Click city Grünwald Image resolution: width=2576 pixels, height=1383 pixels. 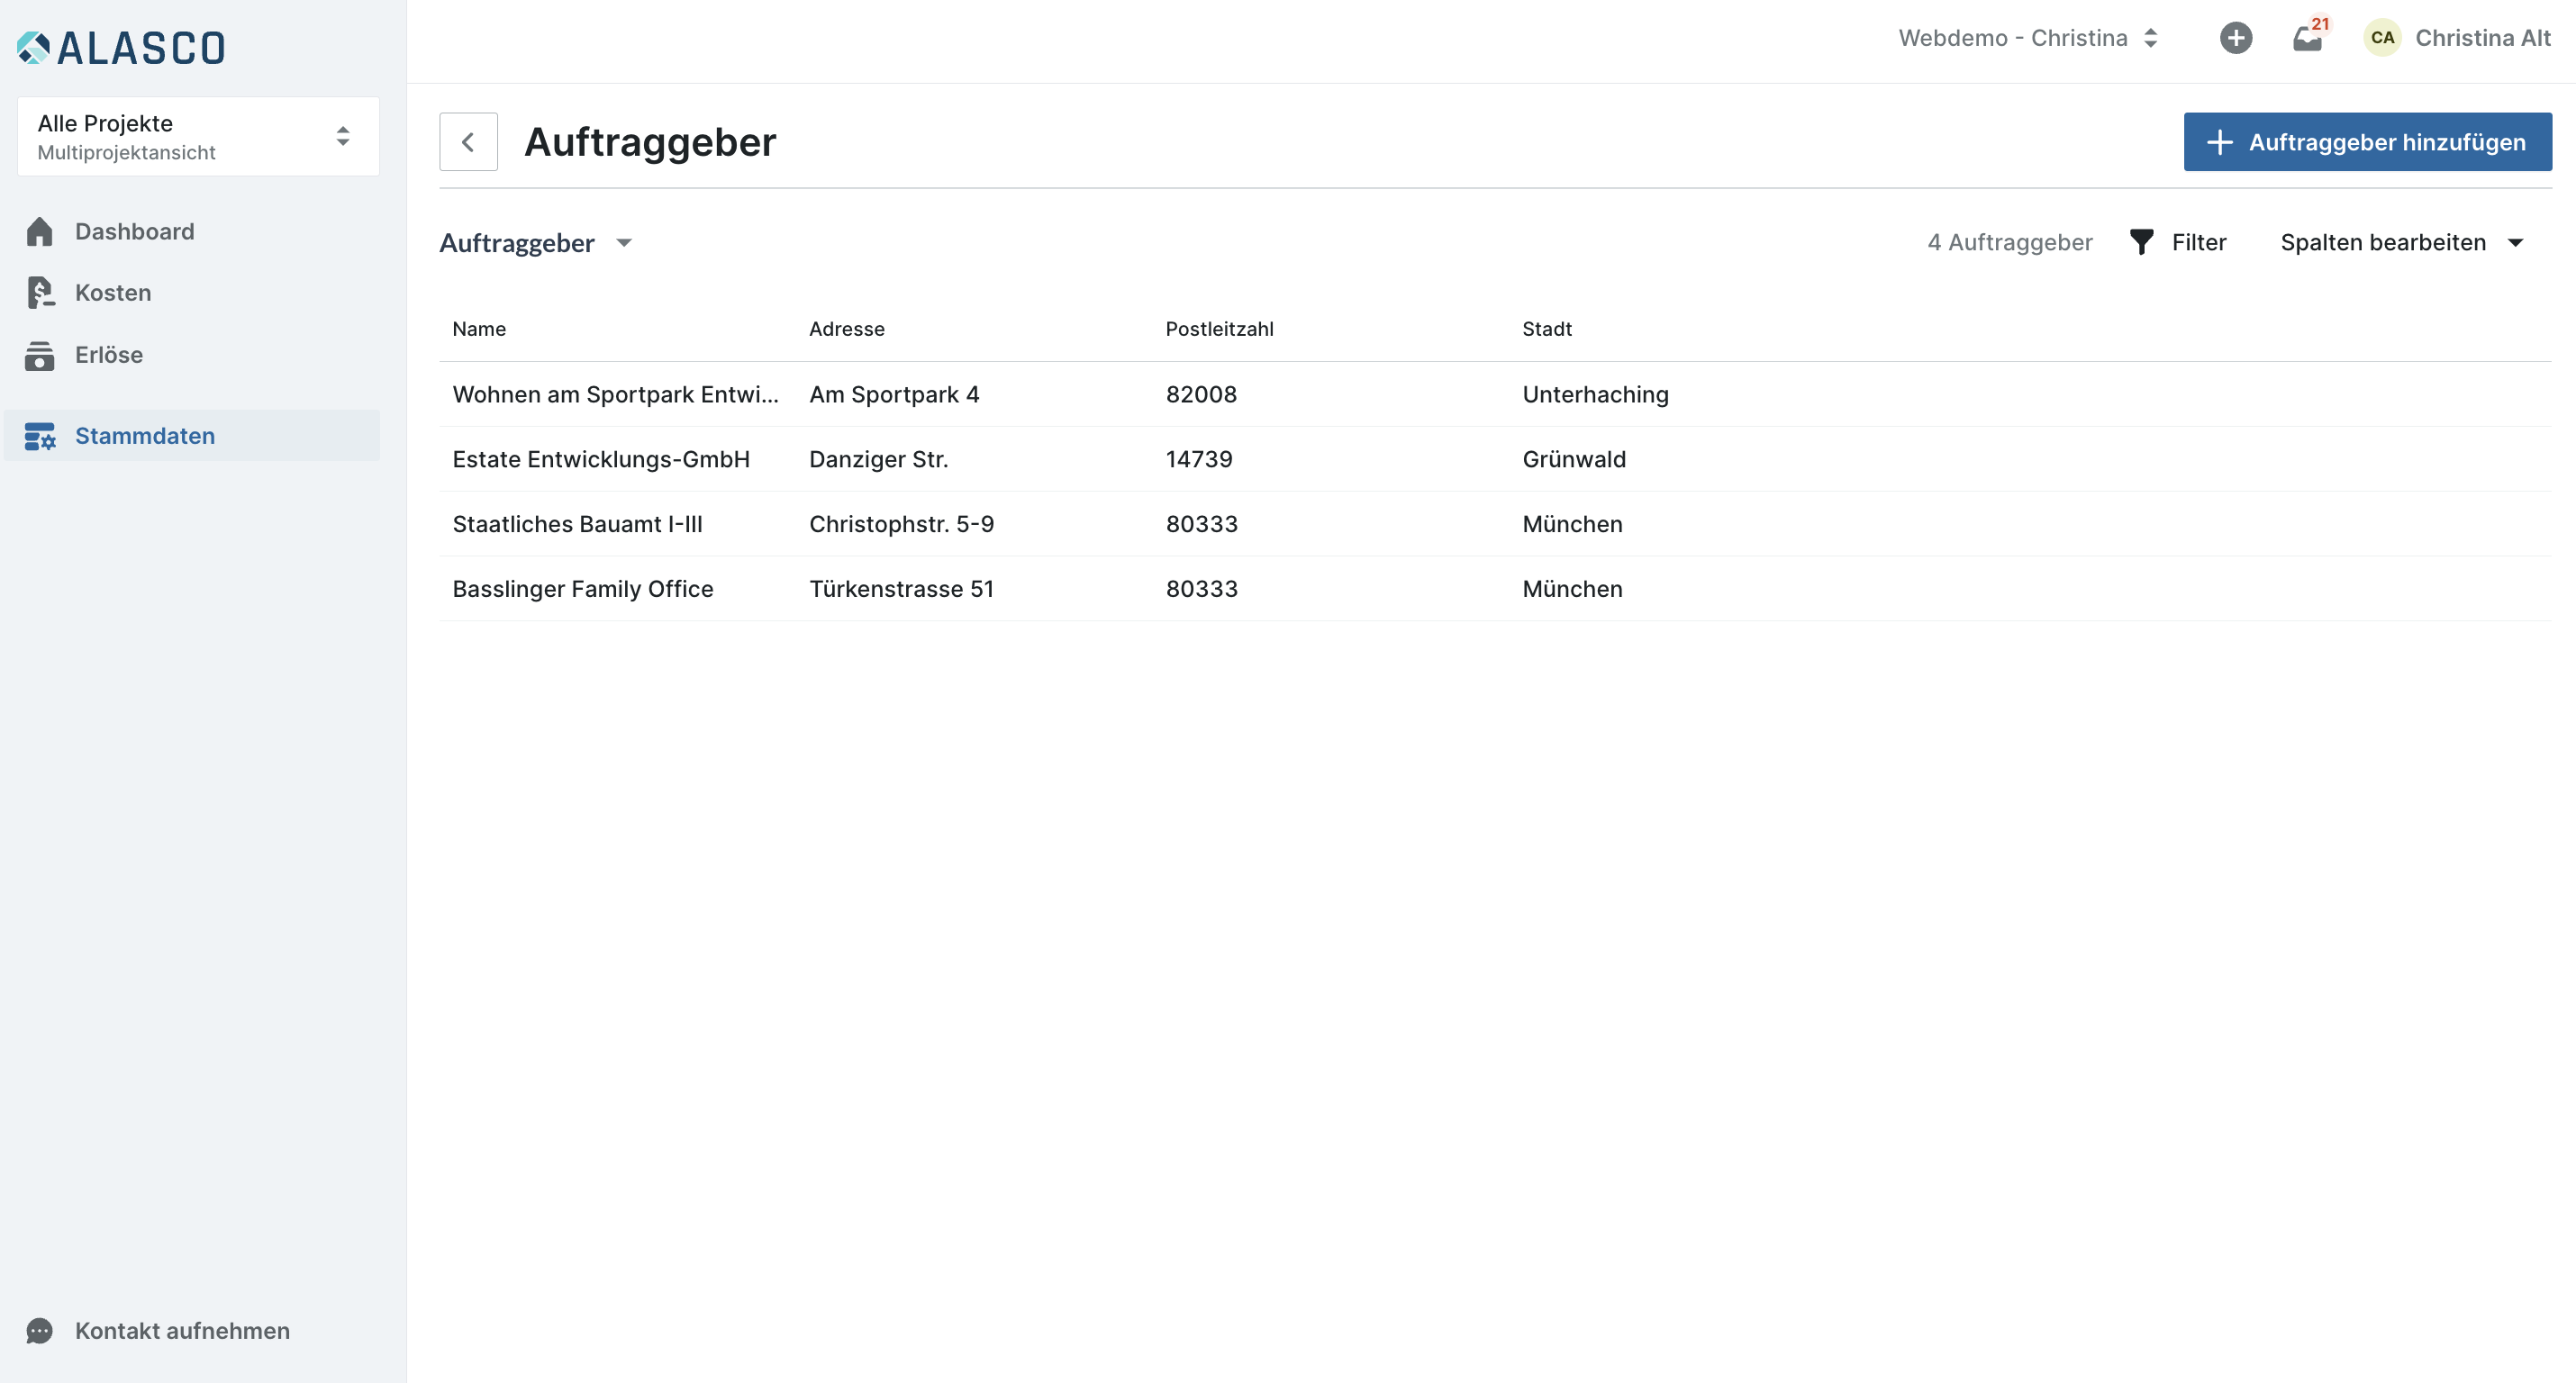tap(1574, 459)
